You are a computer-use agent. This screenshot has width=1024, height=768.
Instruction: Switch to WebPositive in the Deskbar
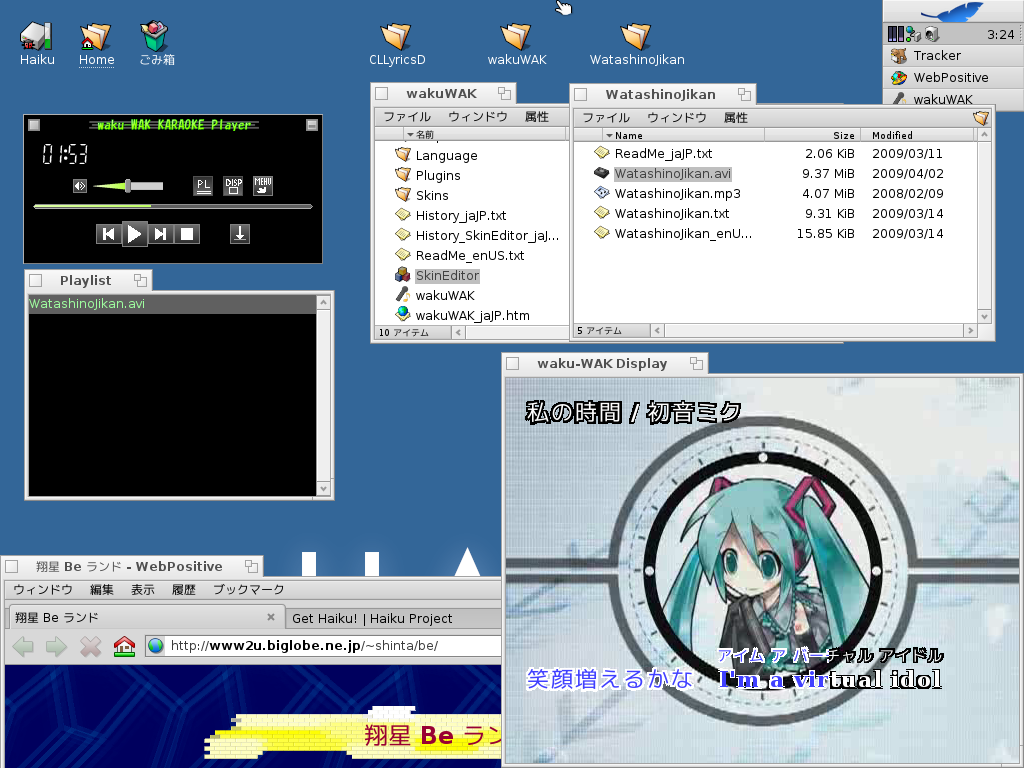pos(953,78)
